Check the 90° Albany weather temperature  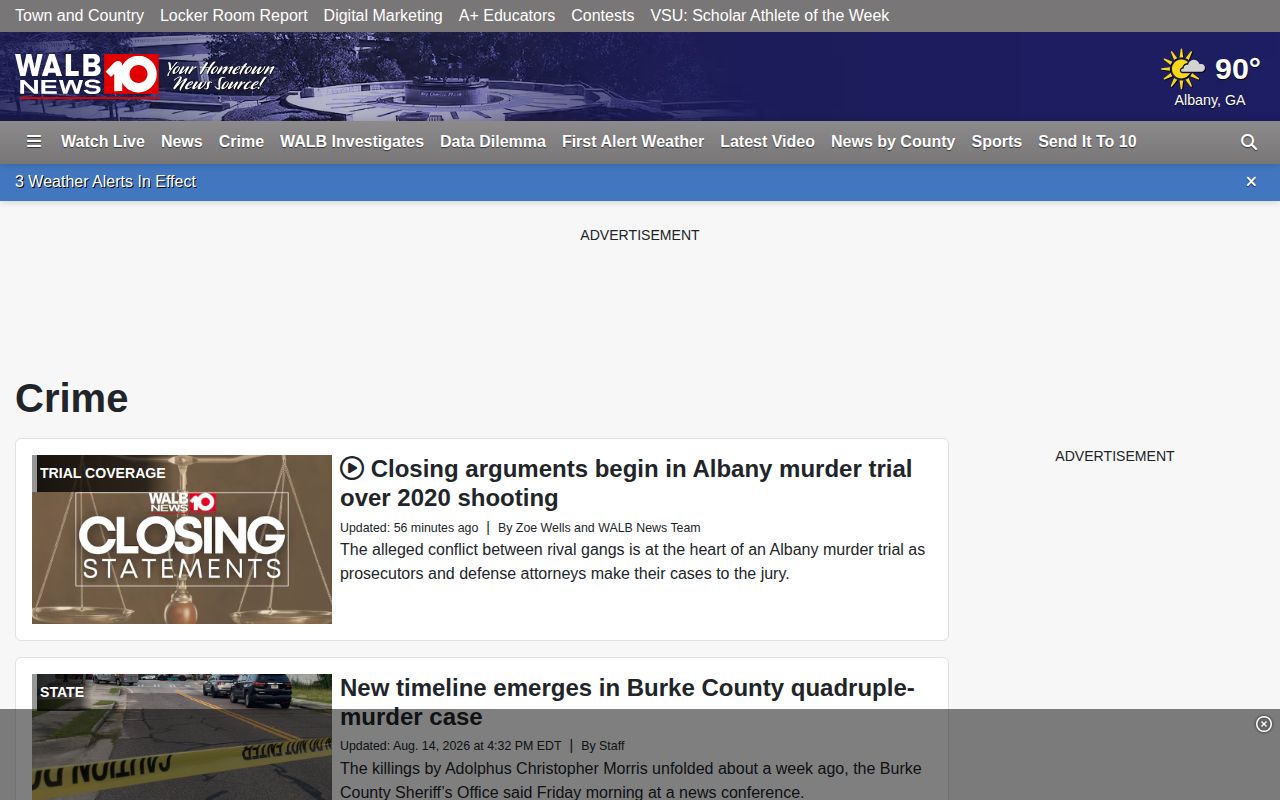pyautogui.click(x=1237, y=69)
